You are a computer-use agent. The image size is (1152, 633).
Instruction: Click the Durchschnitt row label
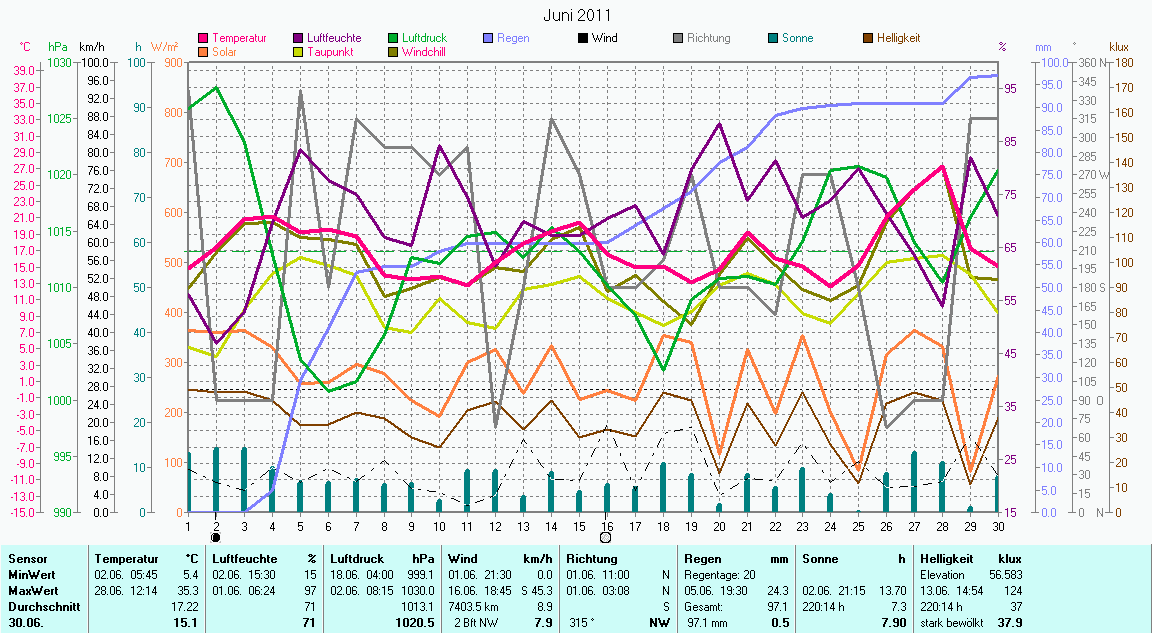tap(38, 607)
